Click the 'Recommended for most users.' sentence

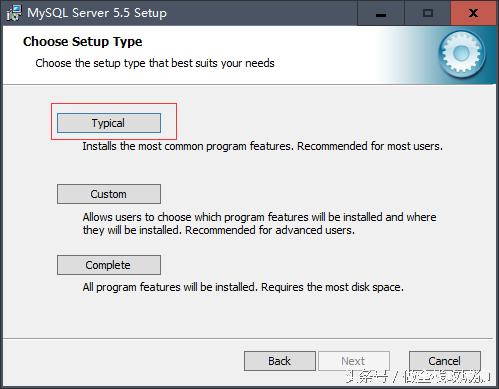pos(370,146)
